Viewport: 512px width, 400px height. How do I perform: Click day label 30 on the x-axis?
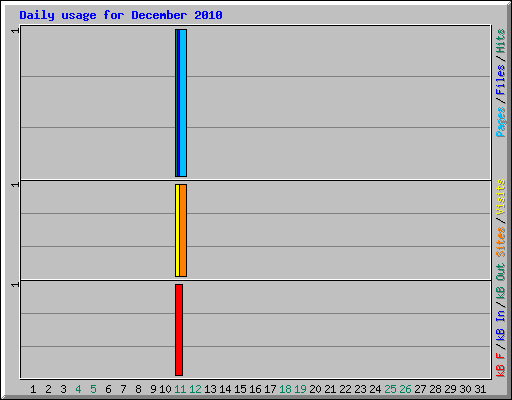click(x=465, y=389)
